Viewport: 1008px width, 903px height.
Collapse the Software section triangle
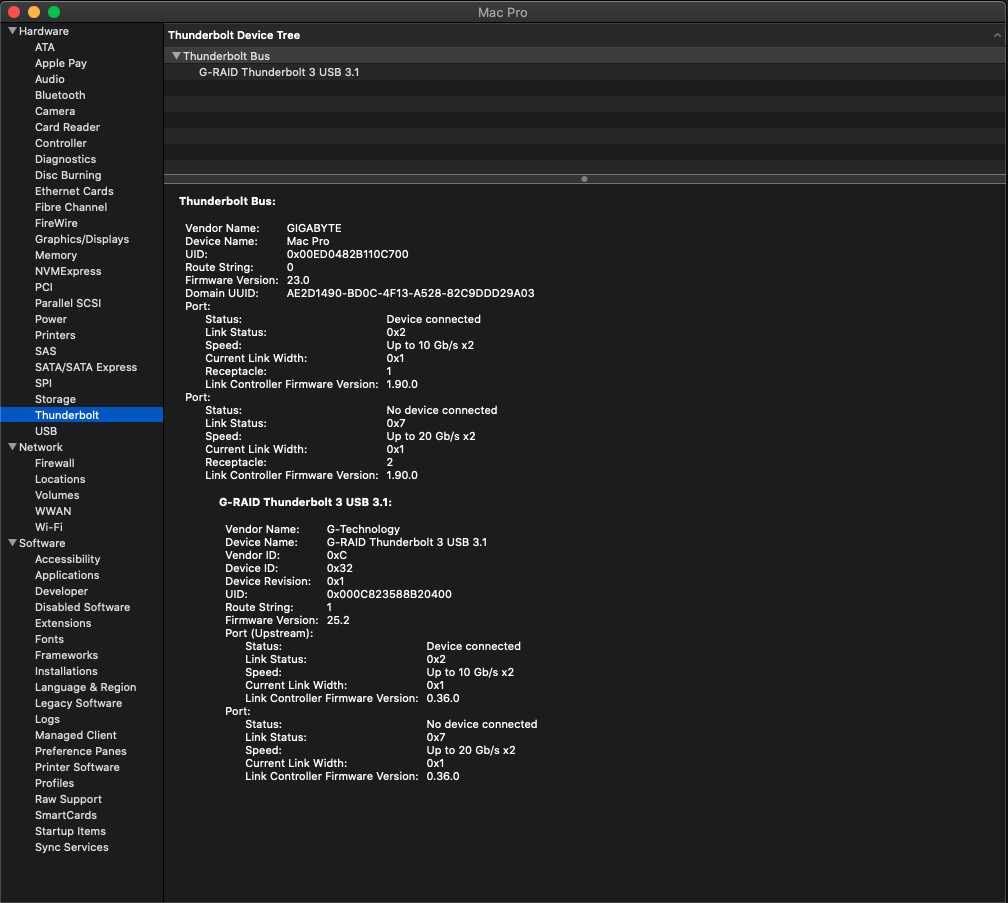coord(12,542)
